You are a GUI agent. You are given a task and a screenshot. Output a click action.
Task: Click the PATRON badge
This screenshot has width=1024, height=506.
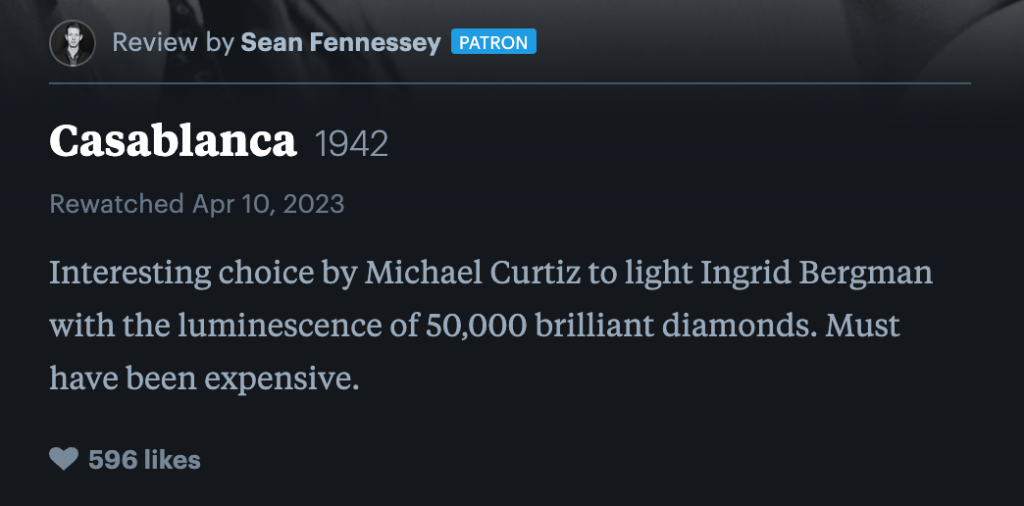[494, 42]
